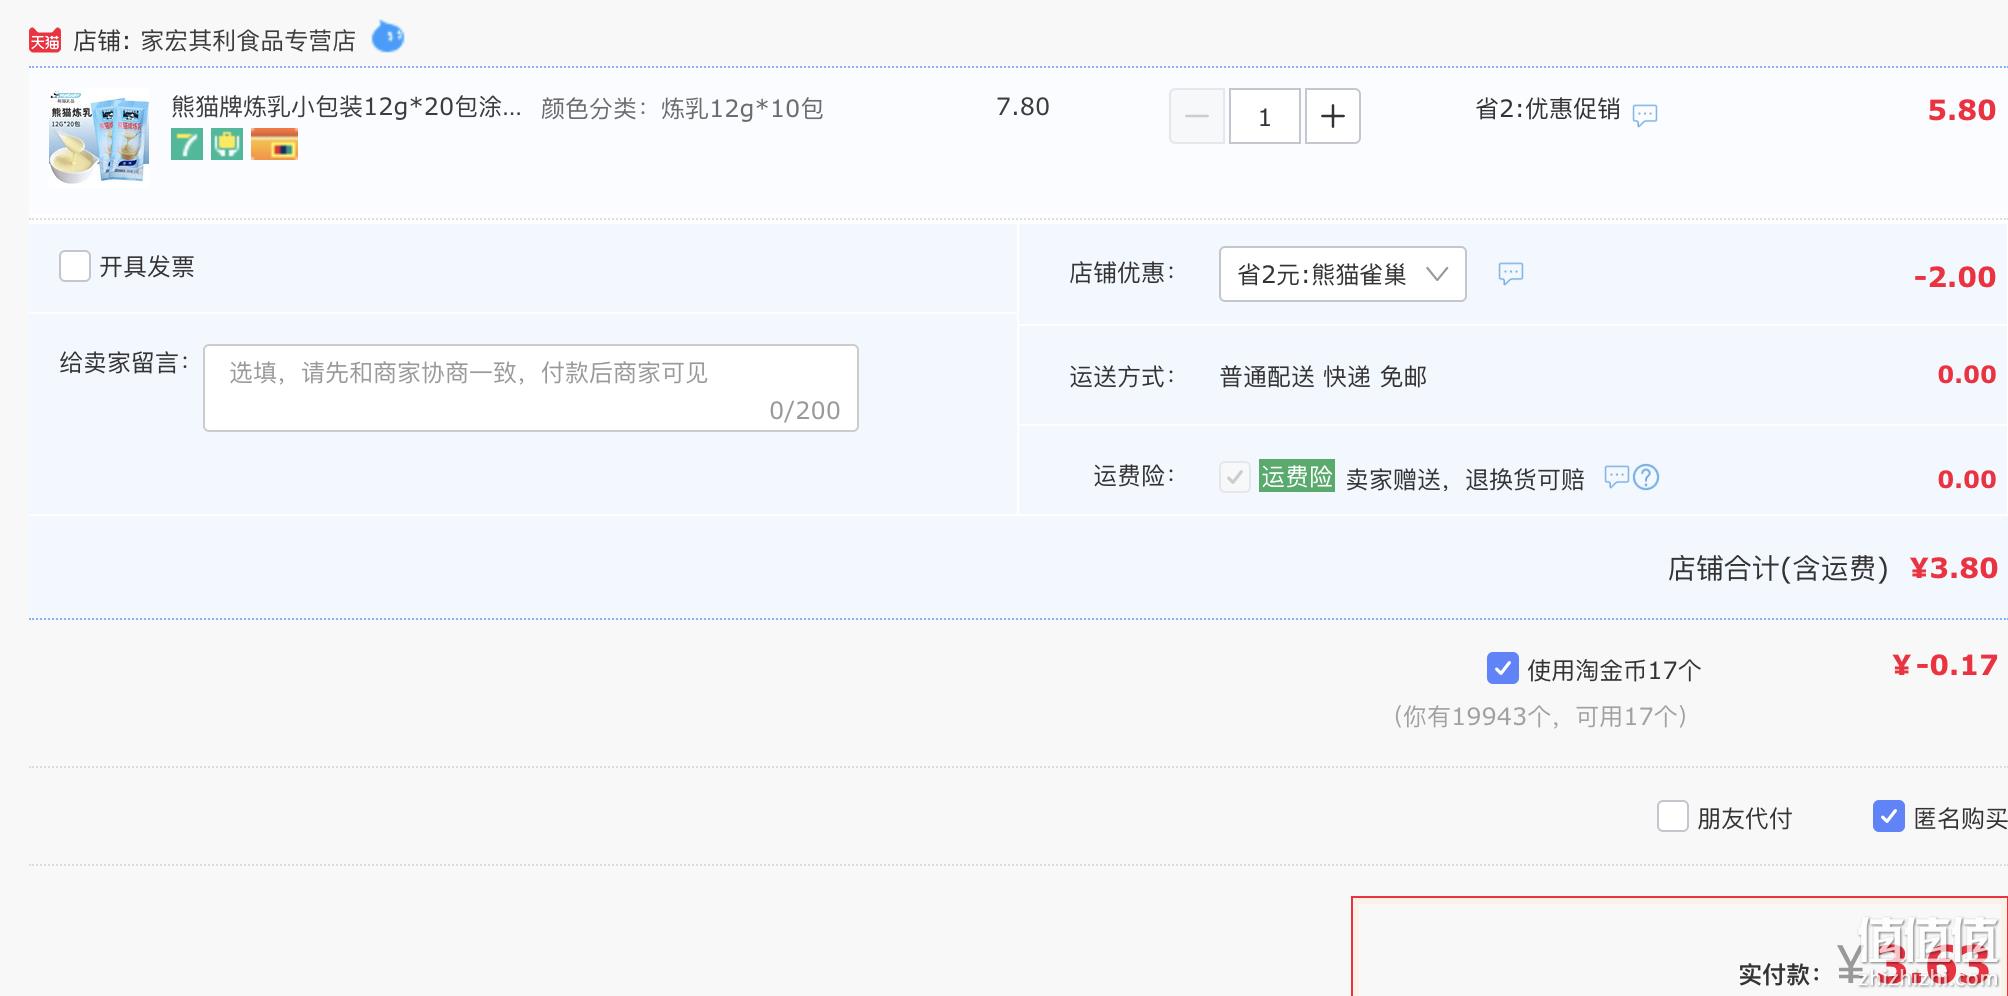
Task: Click the 省2:优惠促销 promotion text
Action: [x=1548, y=109]
